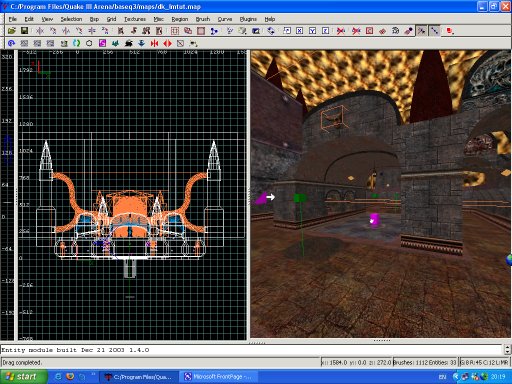Image resolution: width=512 pixels, height=384 pixels.
Task: Select the green entity box in camera view
Action: tap(300, 198)
